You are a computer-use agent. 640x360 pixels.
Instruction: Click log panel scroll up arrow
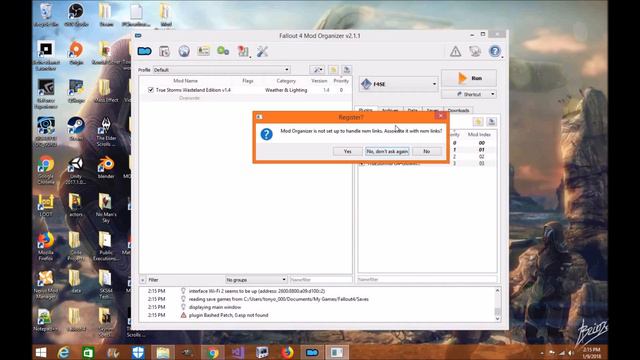click(x=498, y=291)
